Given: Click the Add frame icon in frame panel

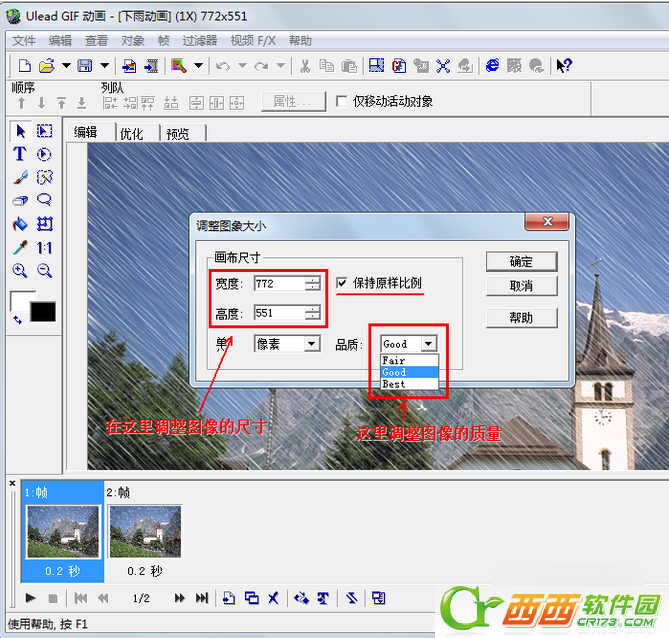Looking at the screenshot, I should [229, 598].
